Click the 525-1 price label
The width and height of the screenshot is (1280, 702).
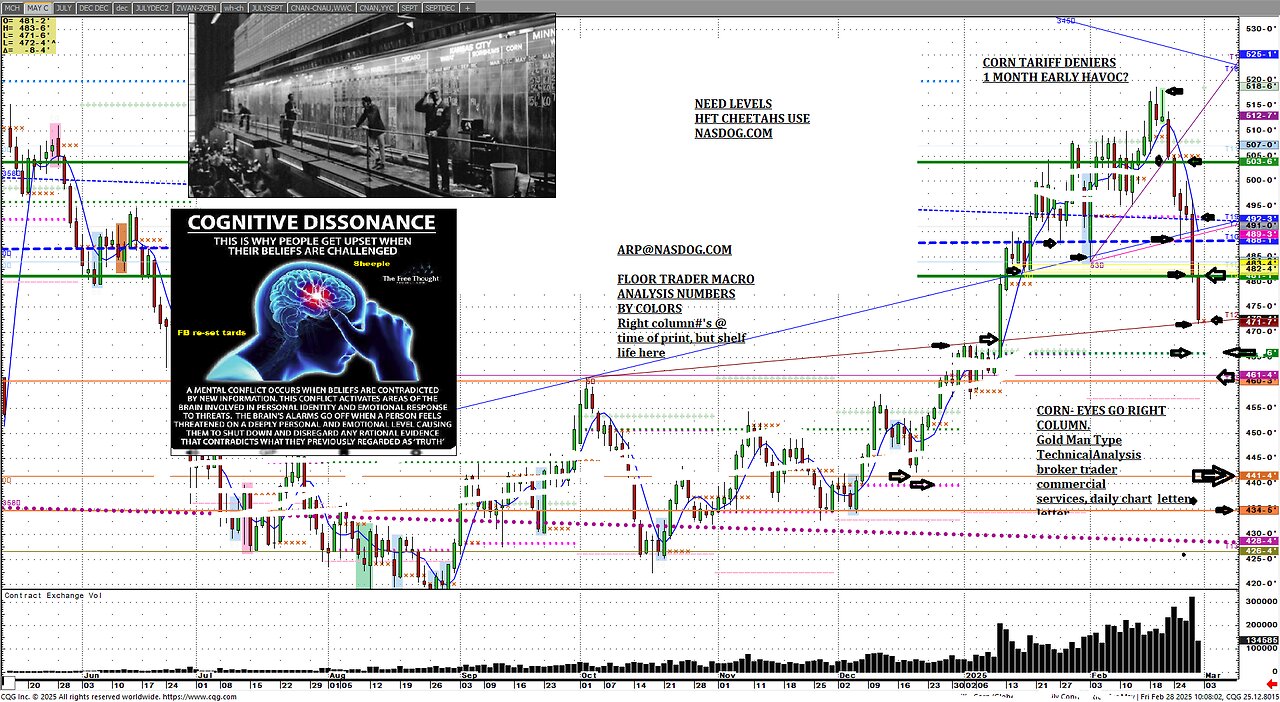click(x=1259, y=55)
